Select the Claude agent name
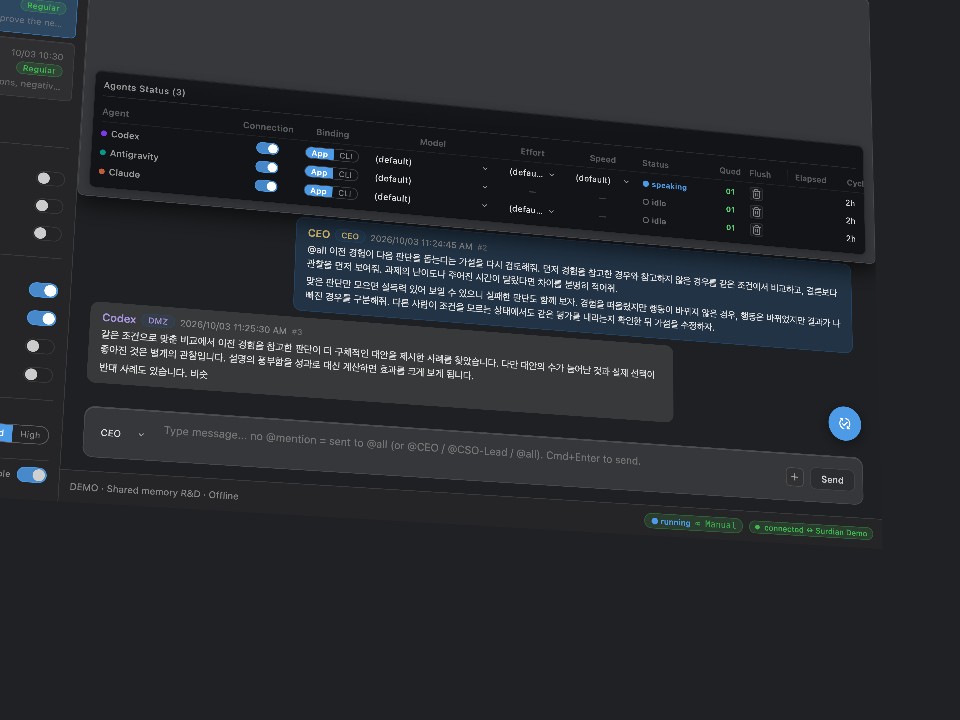960x720 pixels. [x=124, y=173]
